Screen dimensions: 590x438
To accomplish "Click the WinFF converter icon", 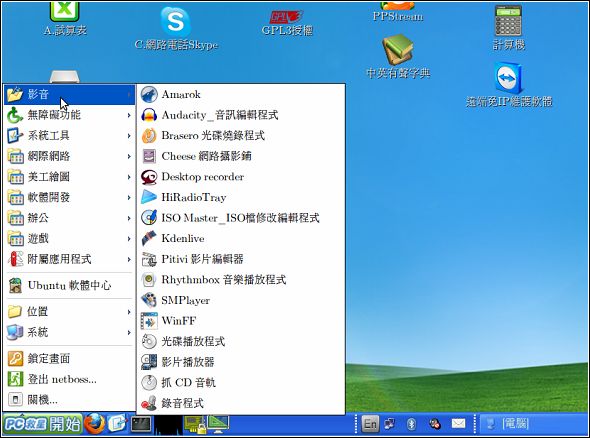I will [149, 321].
